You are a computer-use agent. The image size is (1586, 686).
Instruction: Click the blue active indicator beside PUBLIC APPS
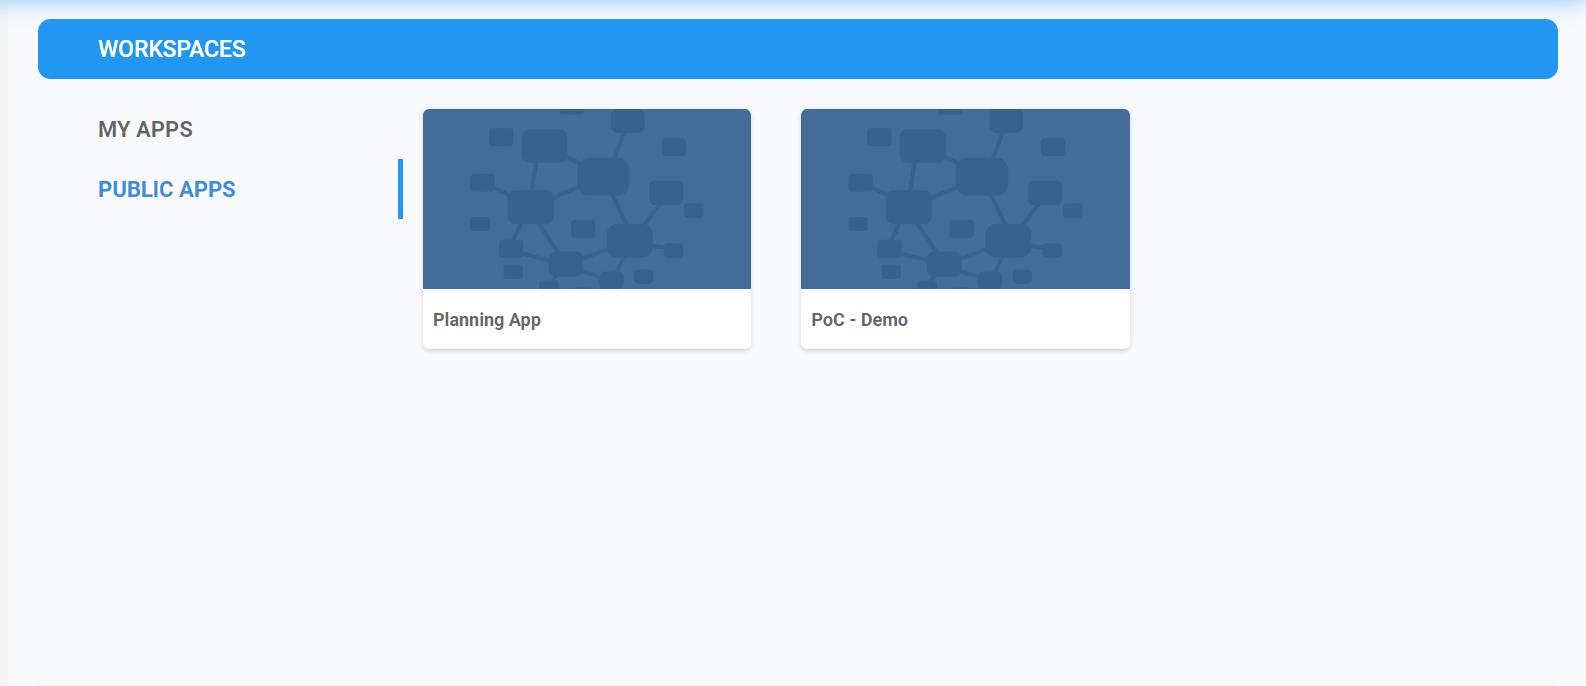400,189
